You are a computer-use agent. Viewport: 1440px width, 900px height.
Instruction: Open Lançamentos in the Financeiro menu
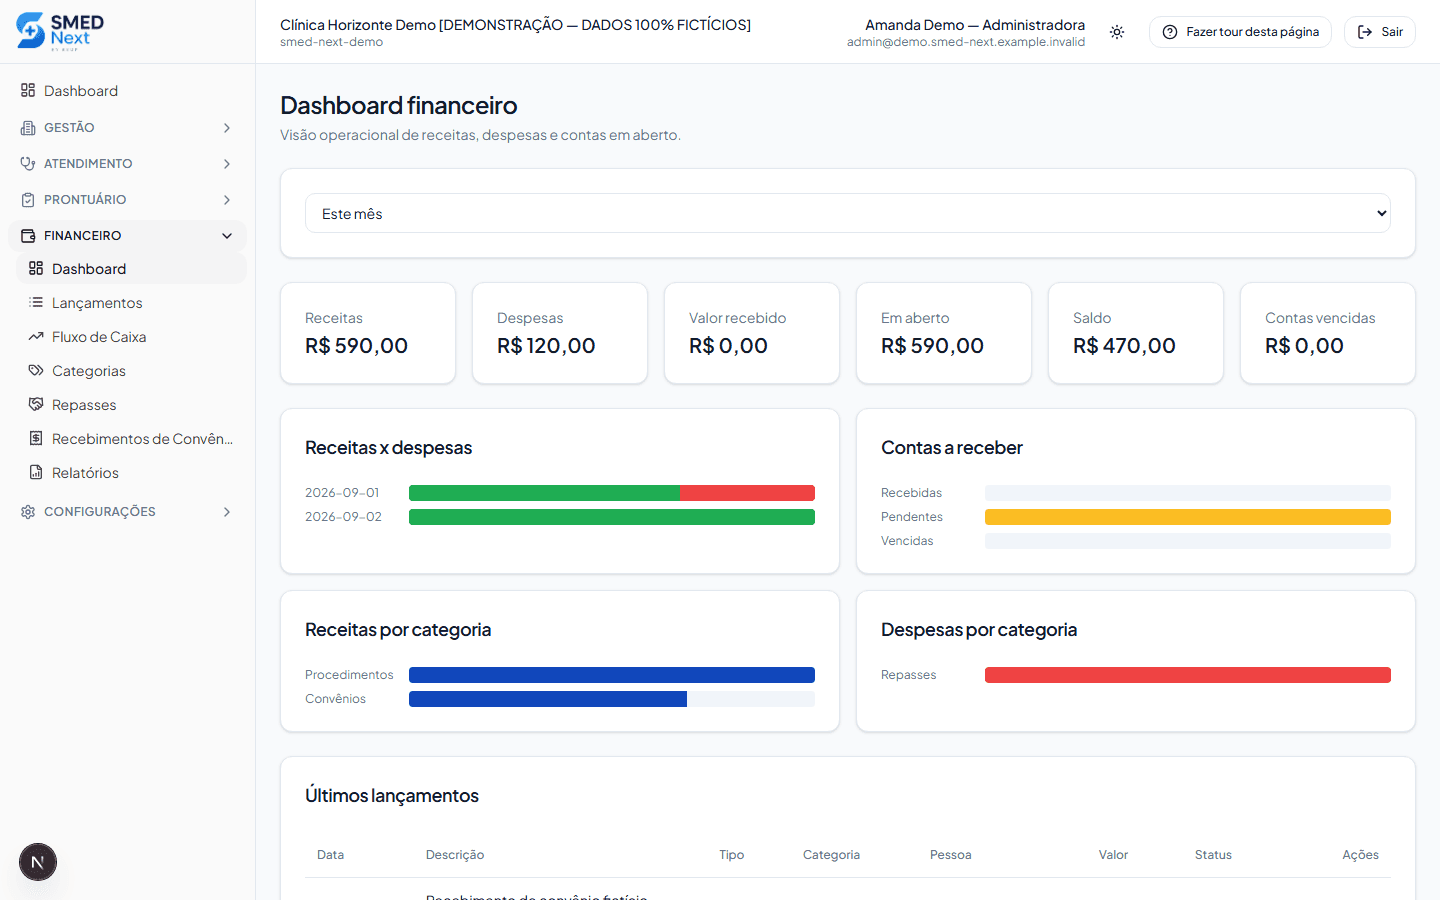click(x=132, y=303)
